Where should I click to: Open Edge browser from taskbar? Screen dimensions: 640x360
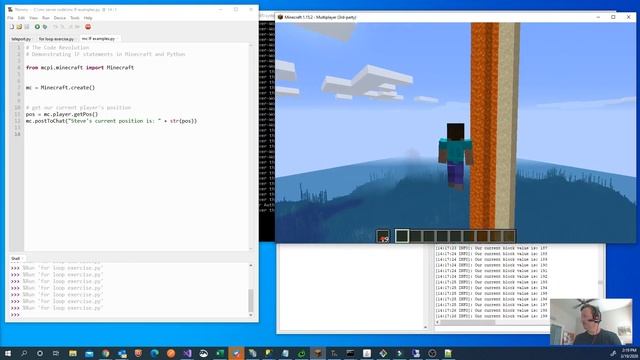click(154, 353)
